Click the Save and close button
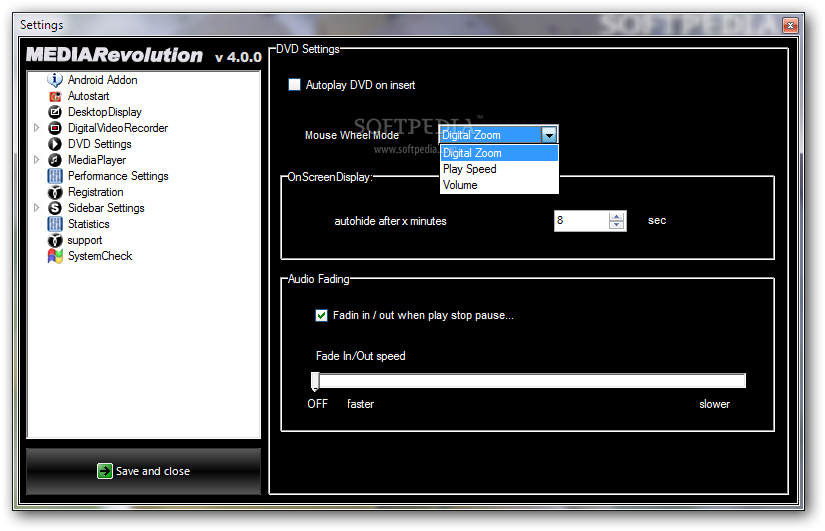 point(144,472)
